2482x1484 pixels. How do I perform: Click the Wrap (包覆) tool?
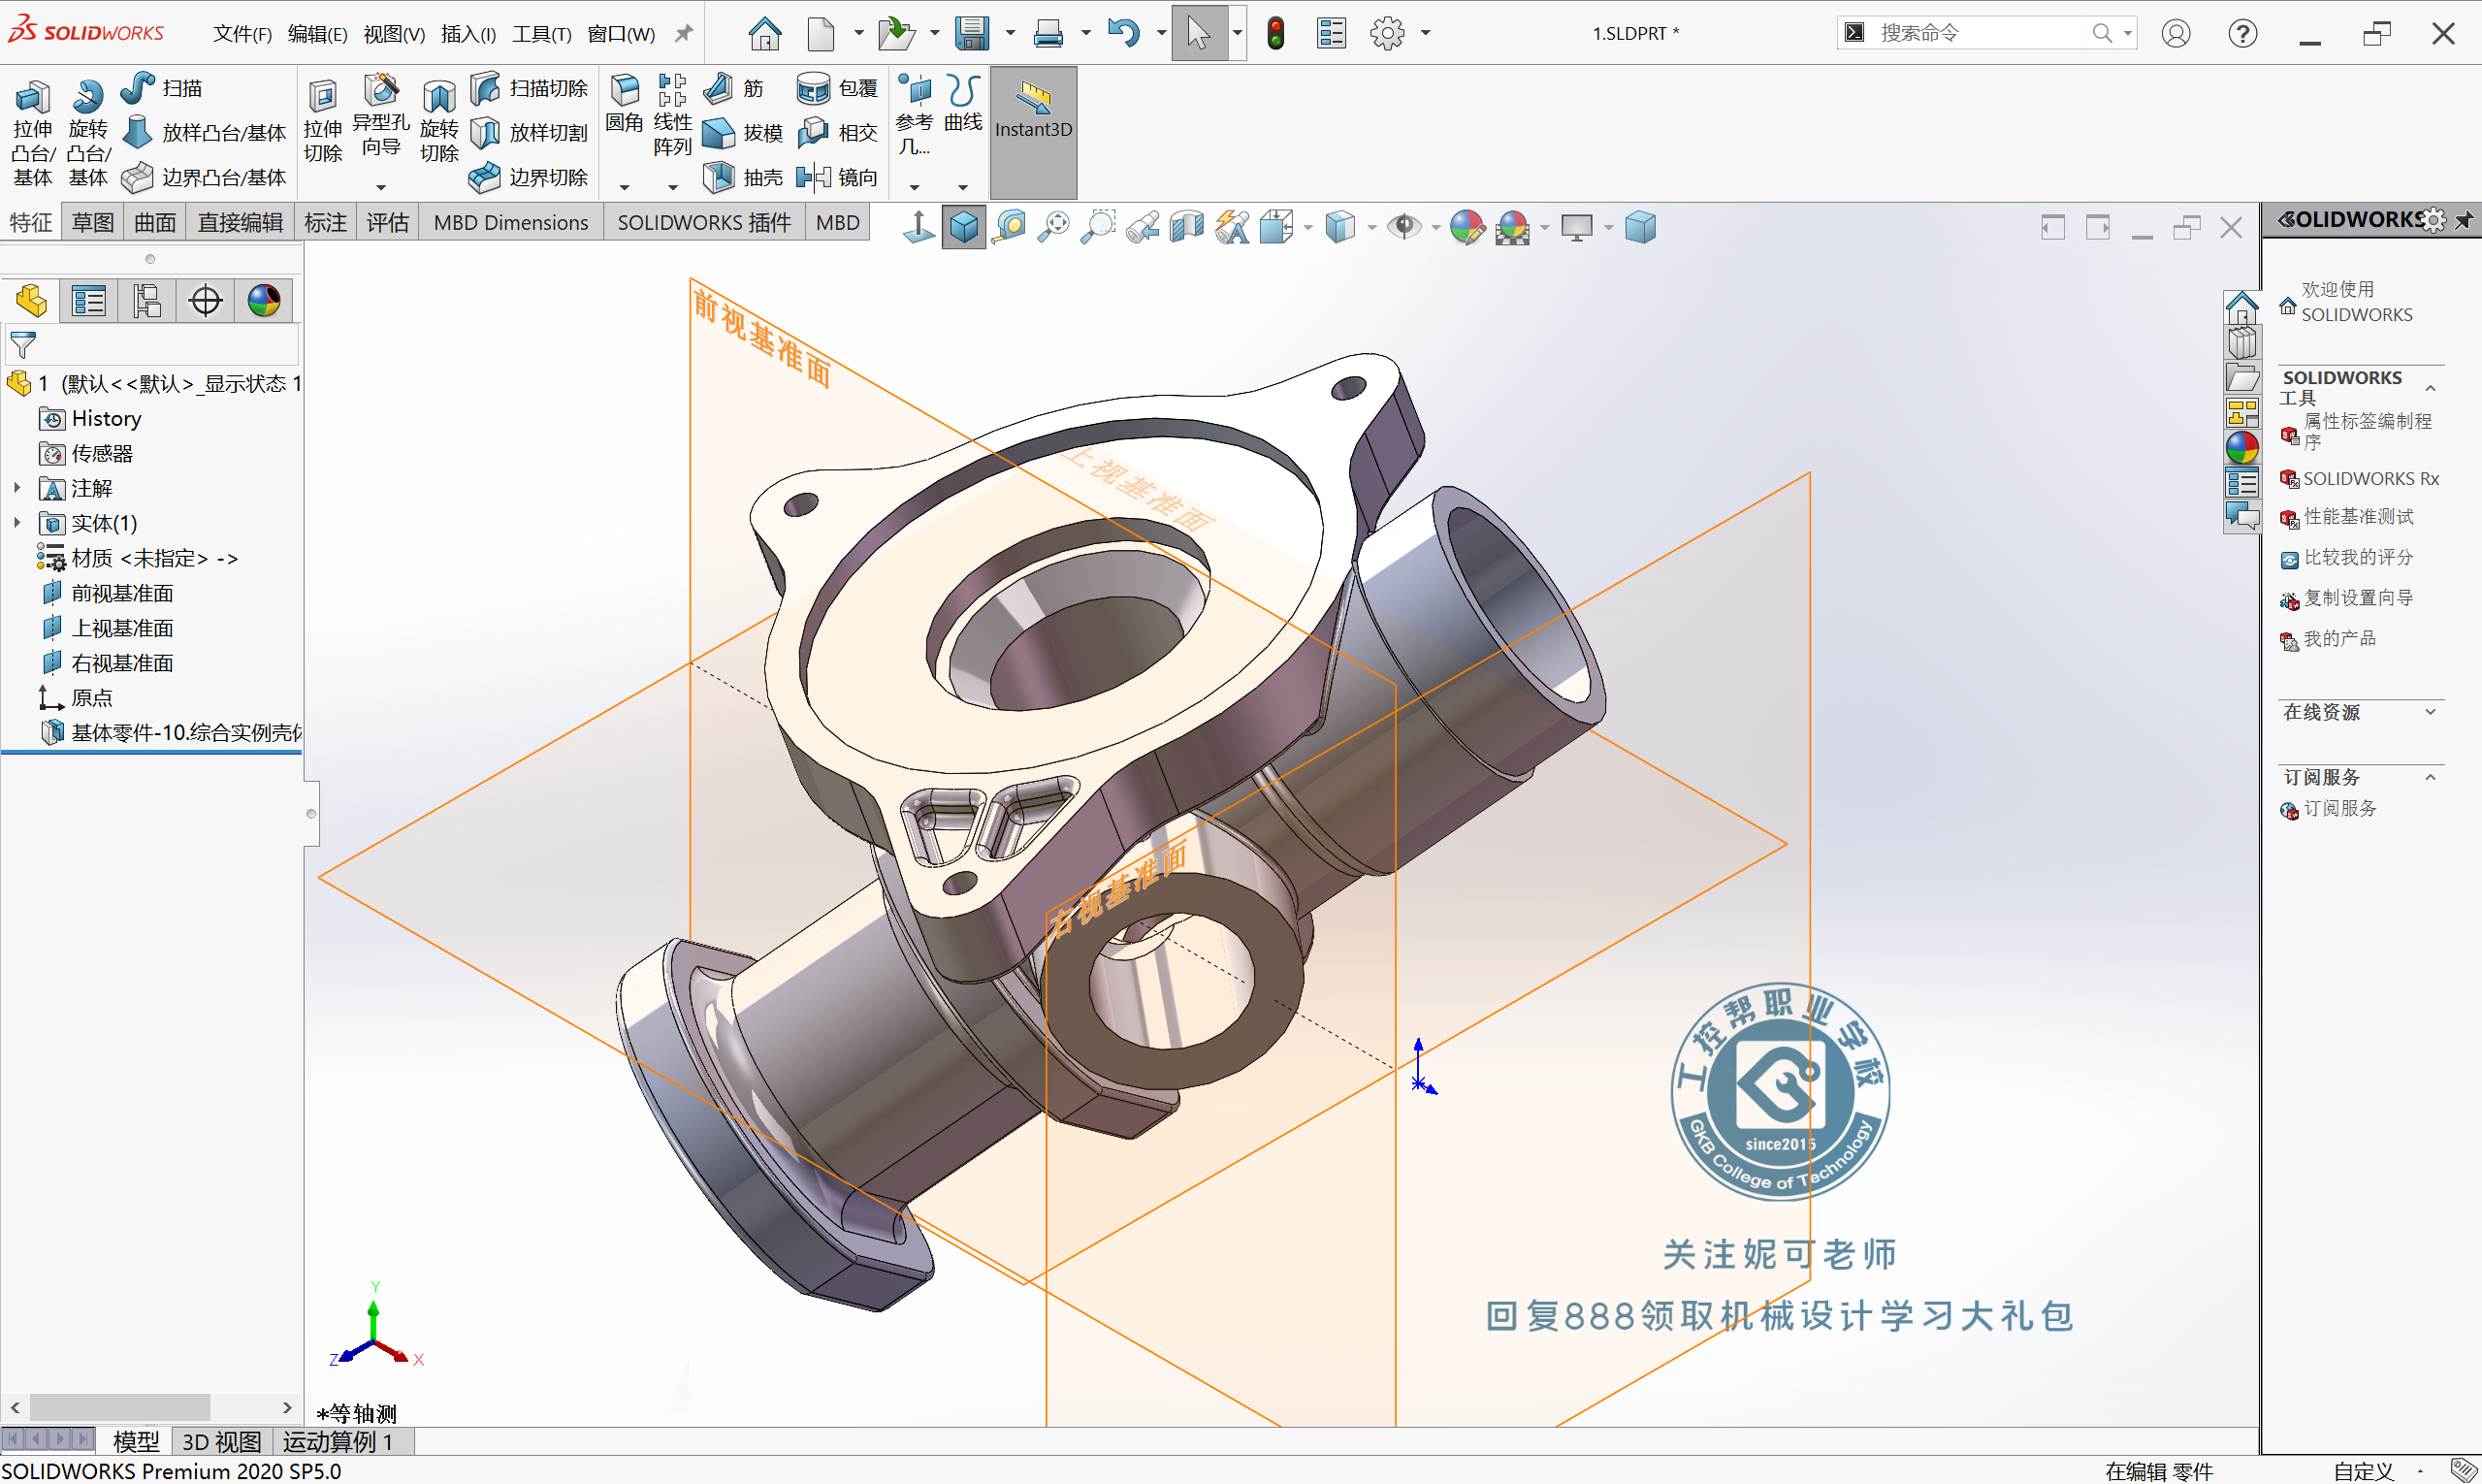[837, 88]
